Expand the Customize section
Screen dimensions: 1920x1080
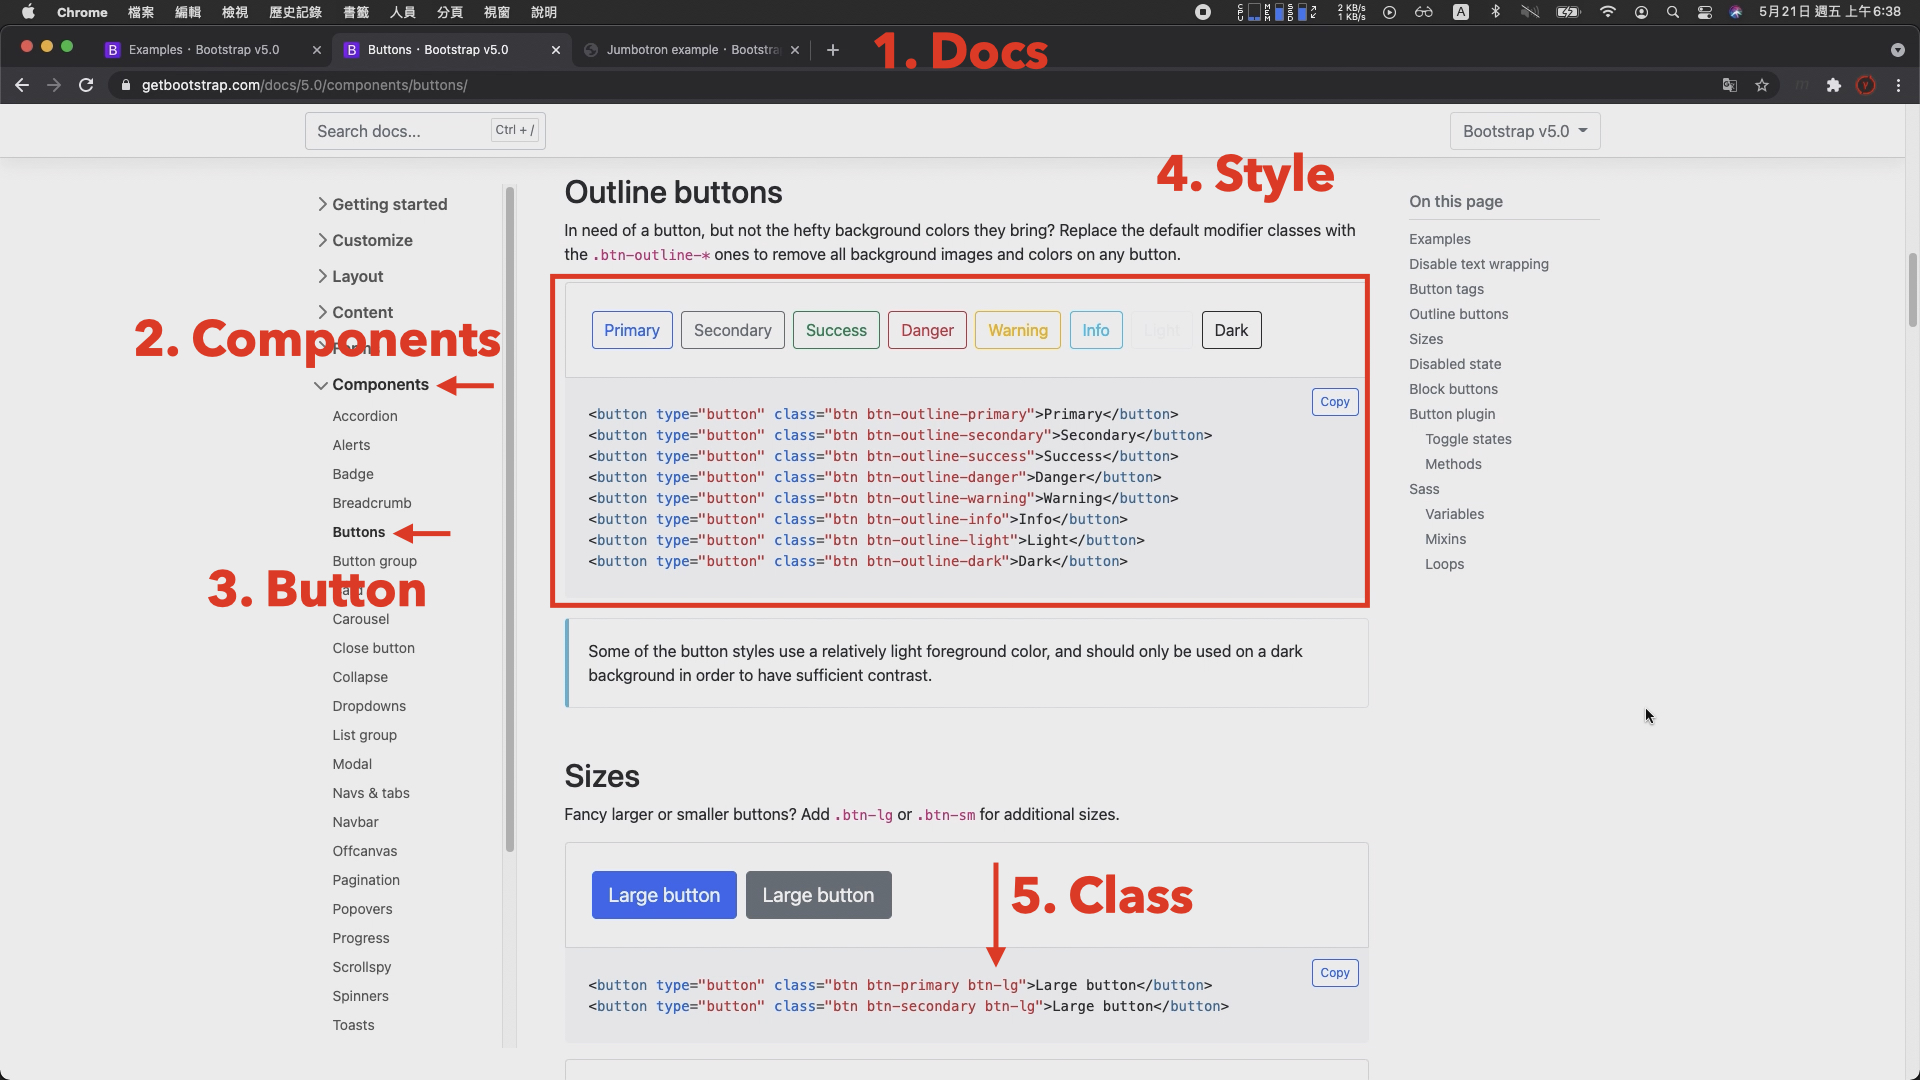[x=365, y=240]
